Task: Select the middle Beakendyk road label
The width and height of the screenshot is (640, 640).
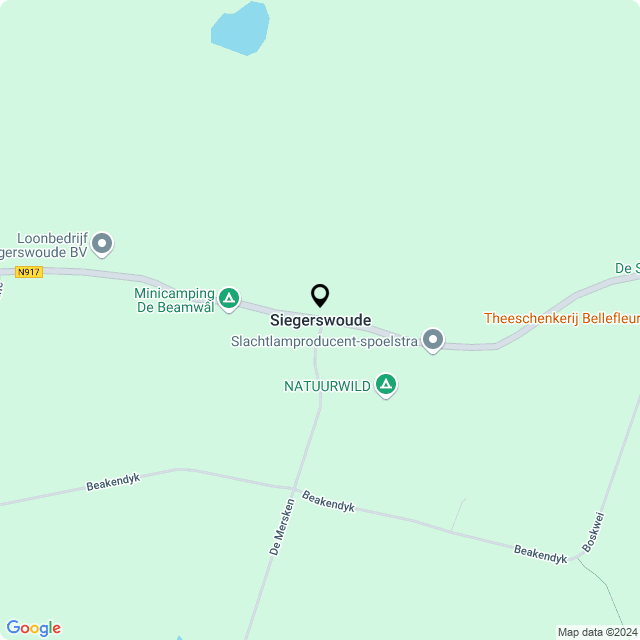Action: [x=328, y=501]
